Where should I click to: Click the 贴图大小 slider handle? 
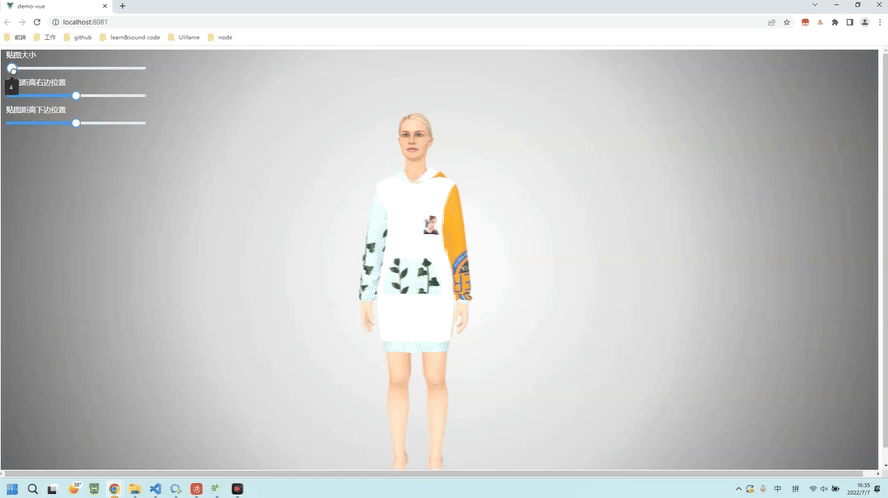click(12, 69)
